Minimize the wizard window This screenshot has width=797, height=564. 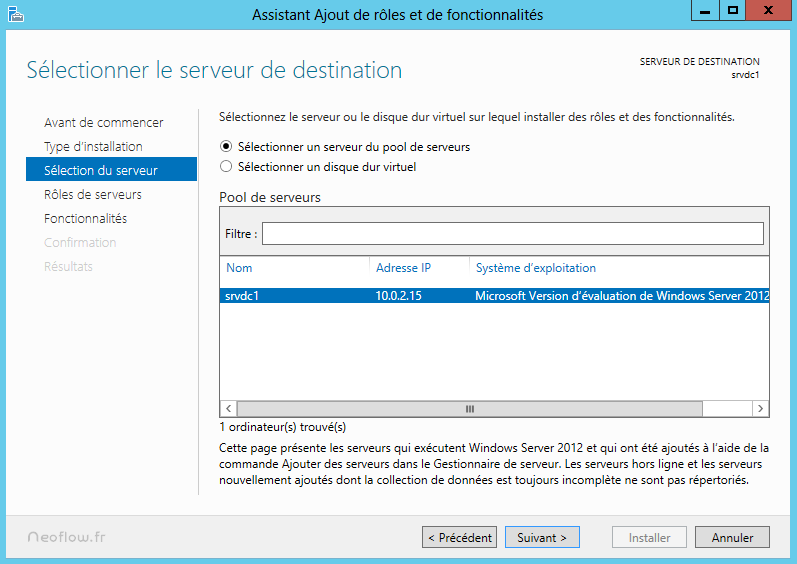coord(706,10)
